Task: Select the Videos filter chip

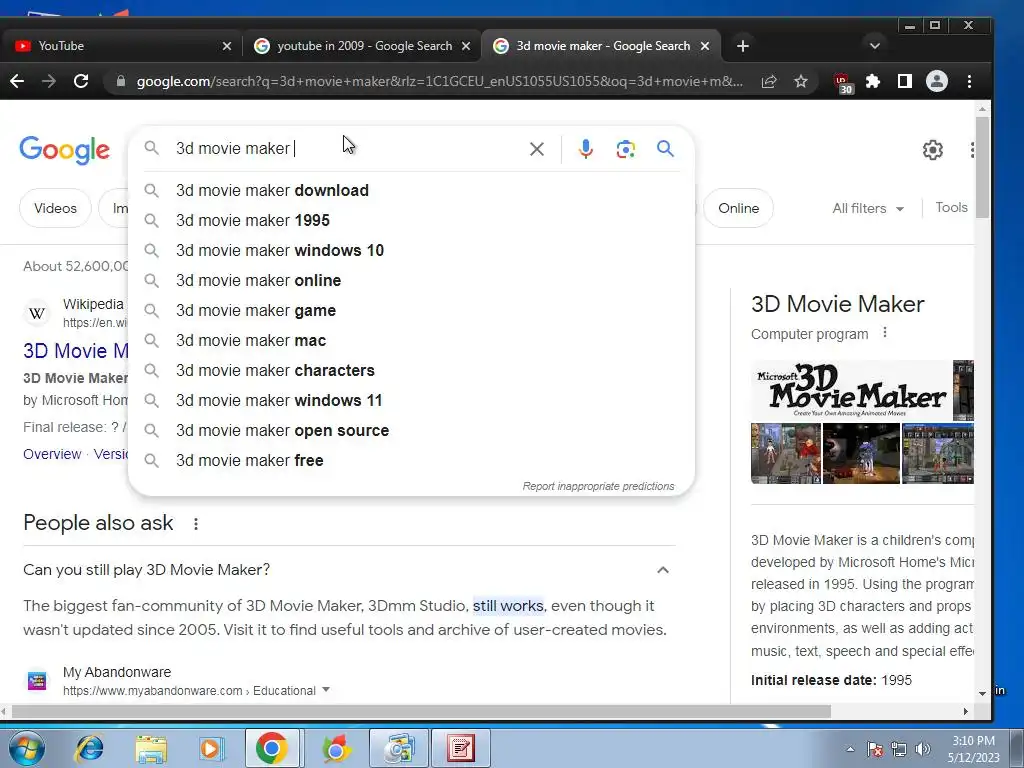Action: click(56, 208)
